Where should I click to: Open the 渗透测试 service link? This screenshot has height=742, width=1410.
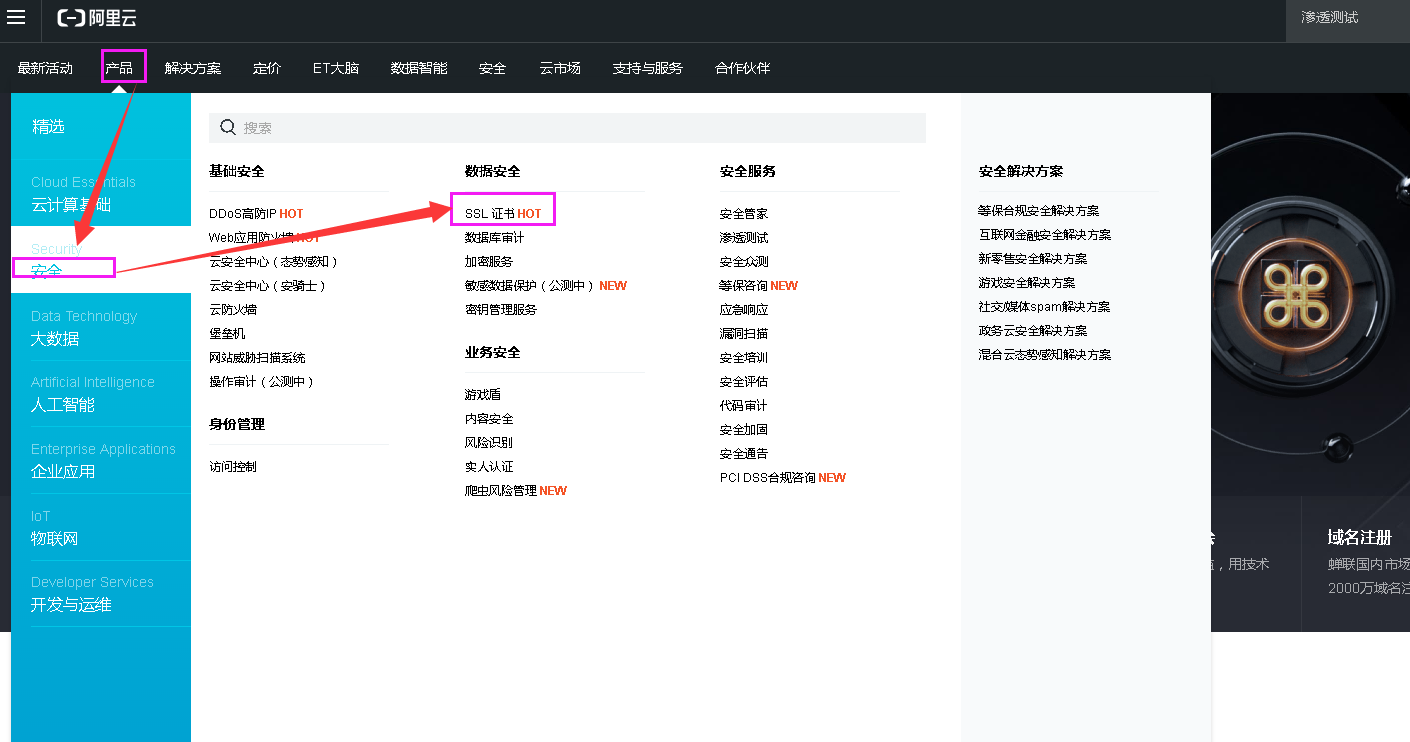coord(744,238)
